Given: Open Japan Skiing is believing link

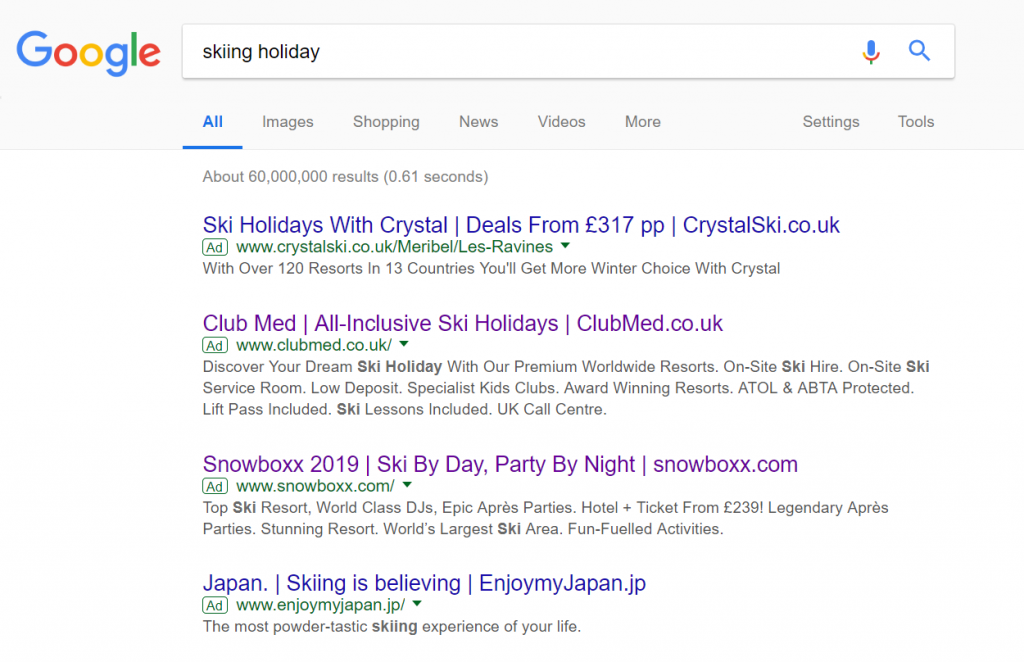Looking at the screenshot, I should coord(424,583).
